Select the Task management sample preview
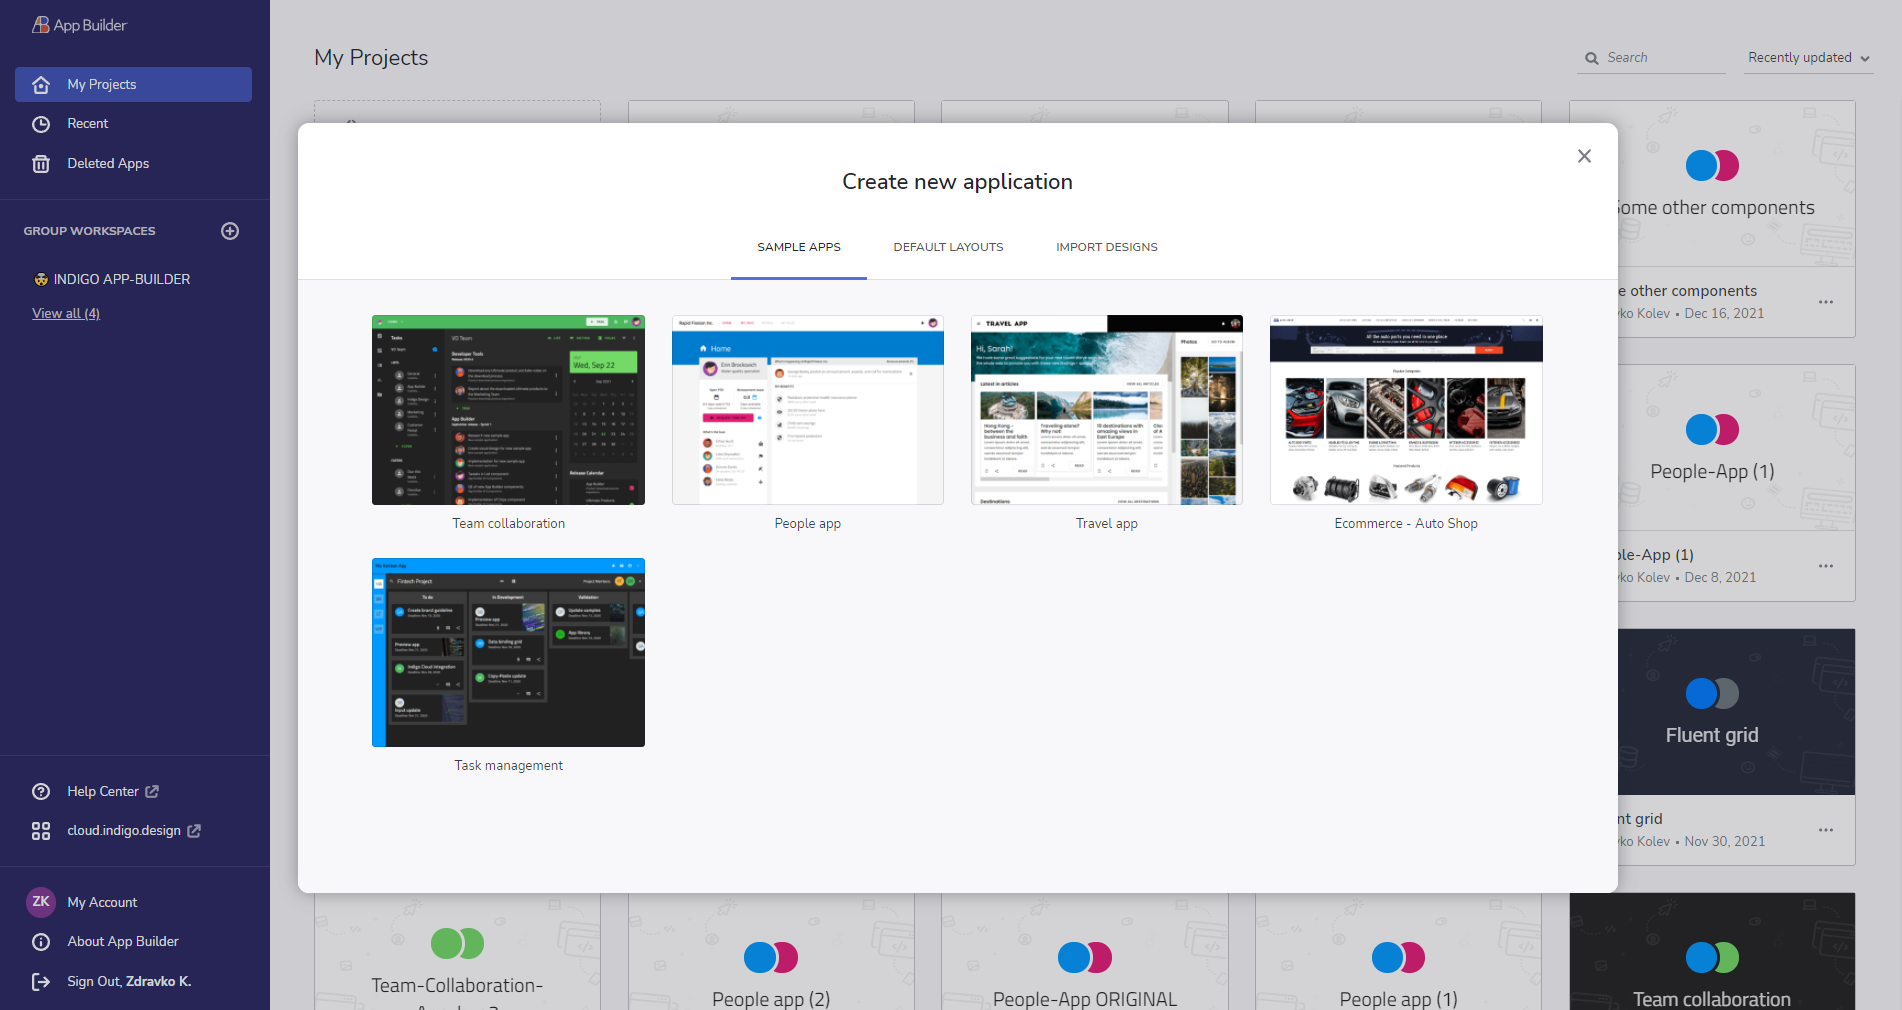Image resolution: width=1902 pixels, height=1010 pixels. coord(508,652)
